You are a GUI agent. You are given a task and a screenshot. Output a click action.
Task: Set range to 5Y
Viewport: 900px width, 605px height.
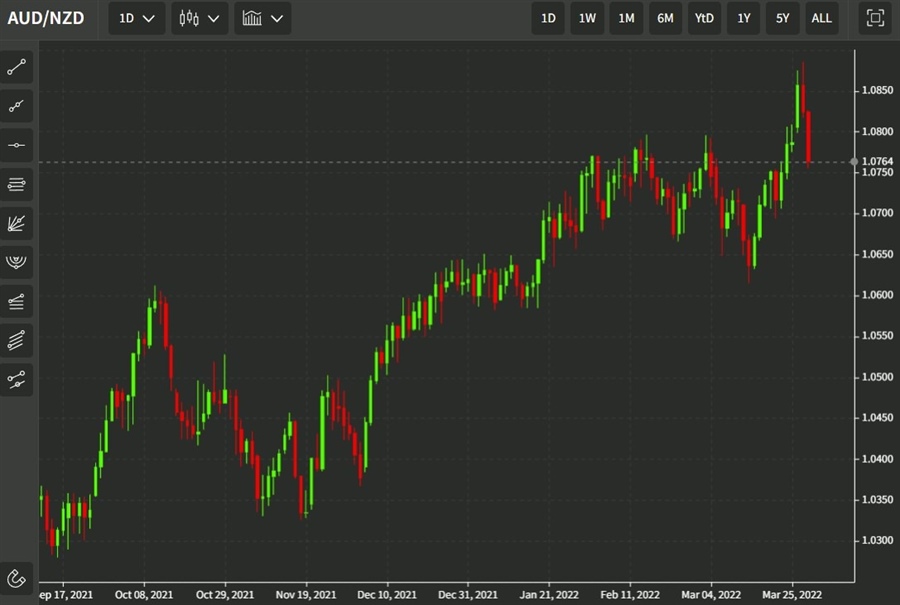(782, 18)
